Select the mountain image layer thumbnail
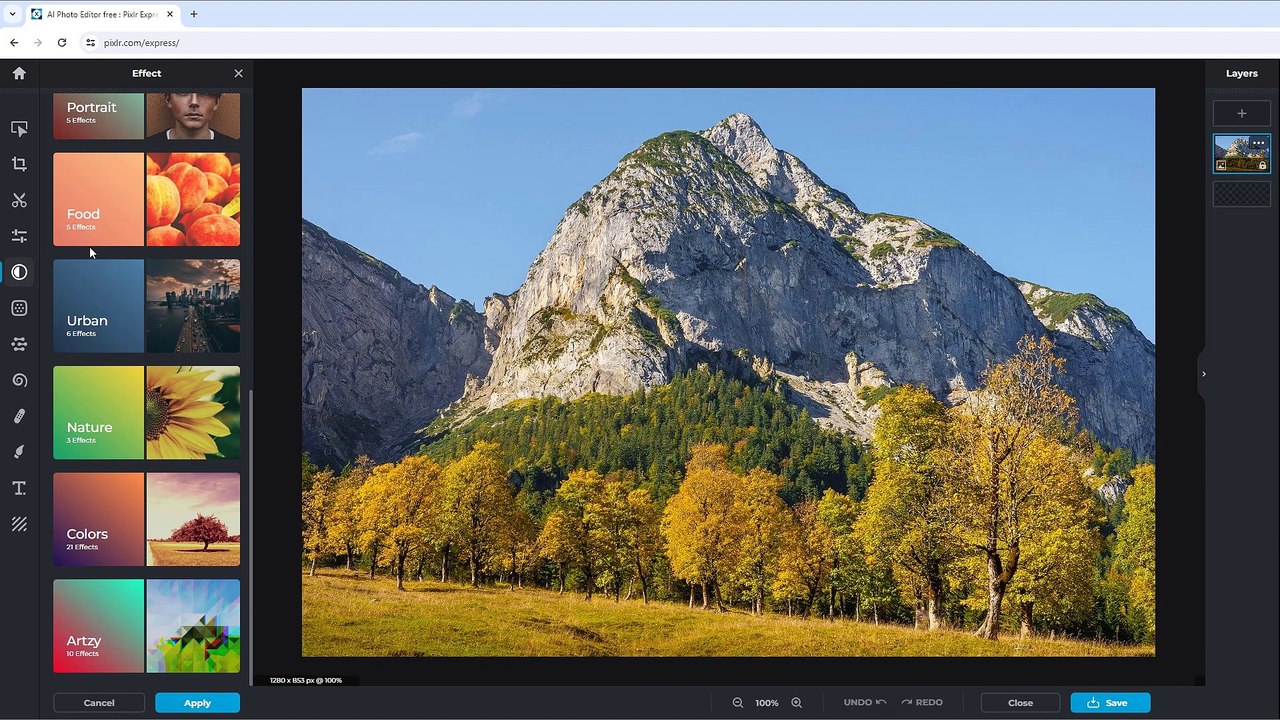Viewport: 1280px width, 720px height. tap(1242, 154)
